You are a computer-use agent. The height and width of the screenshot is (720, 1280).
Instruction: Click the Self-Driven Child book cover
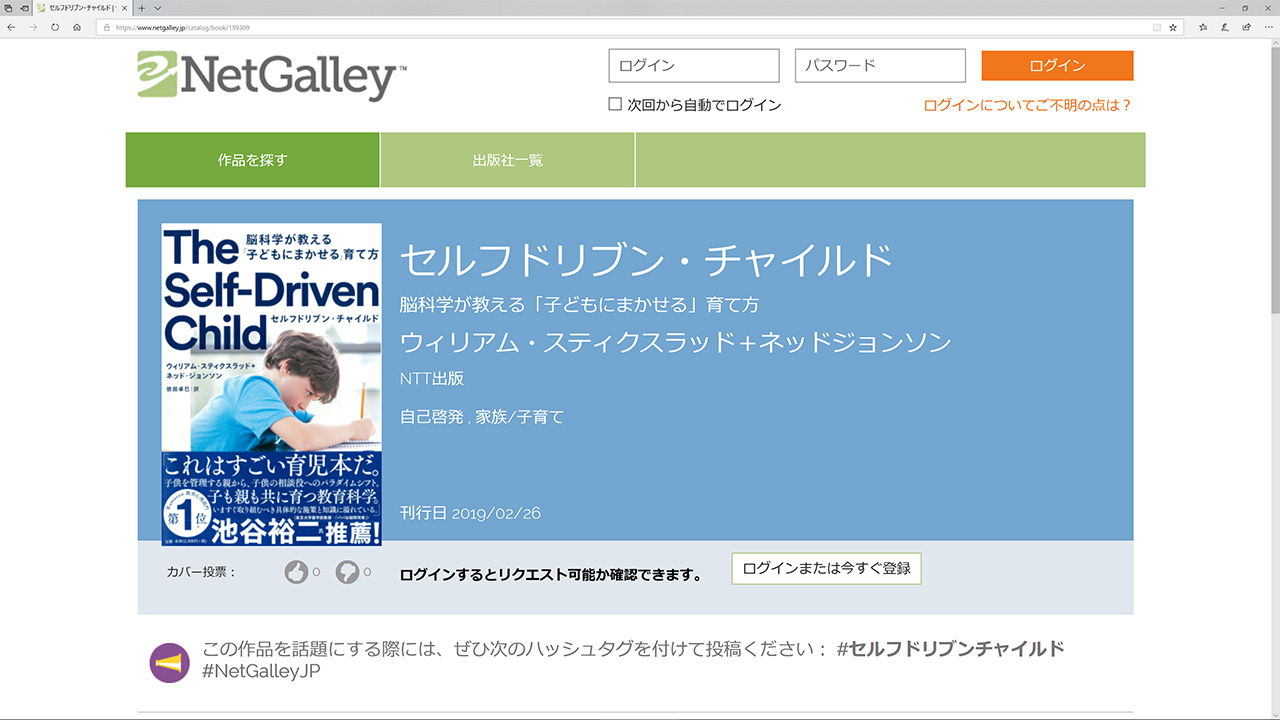(x=272, y=384)
